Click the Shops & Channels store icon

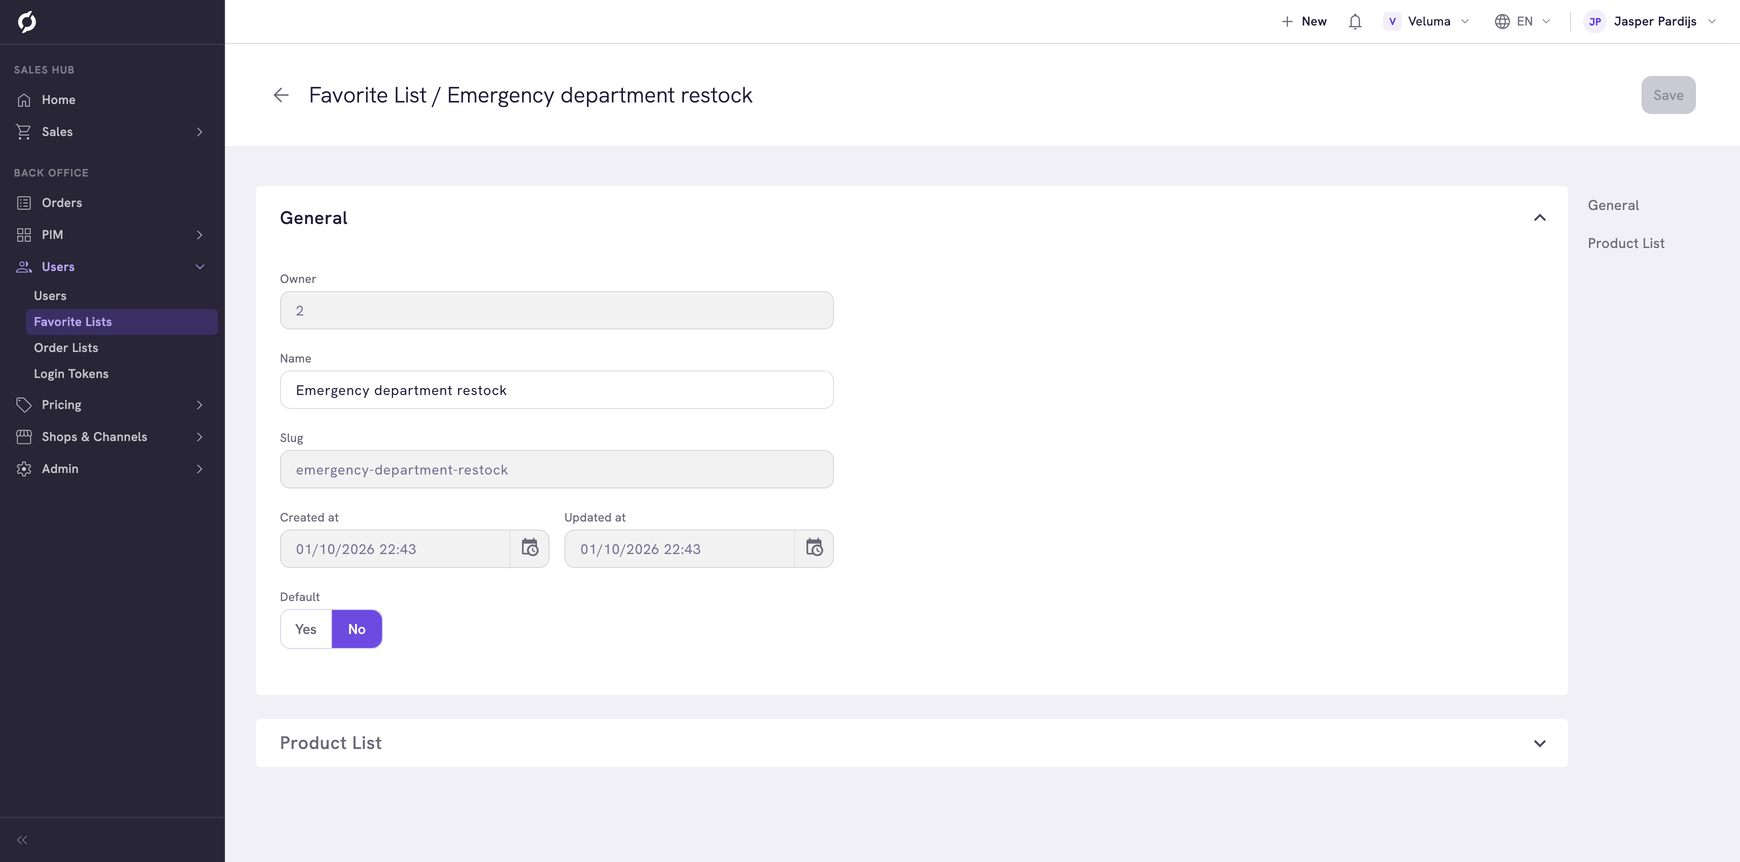click(x=24, y=437)
